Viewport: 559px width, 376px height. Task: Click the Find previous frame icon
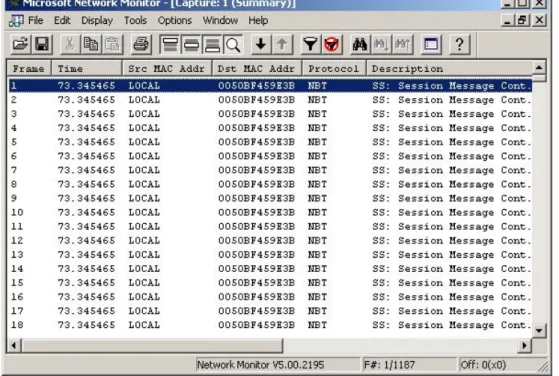click(x=402, y=45)
